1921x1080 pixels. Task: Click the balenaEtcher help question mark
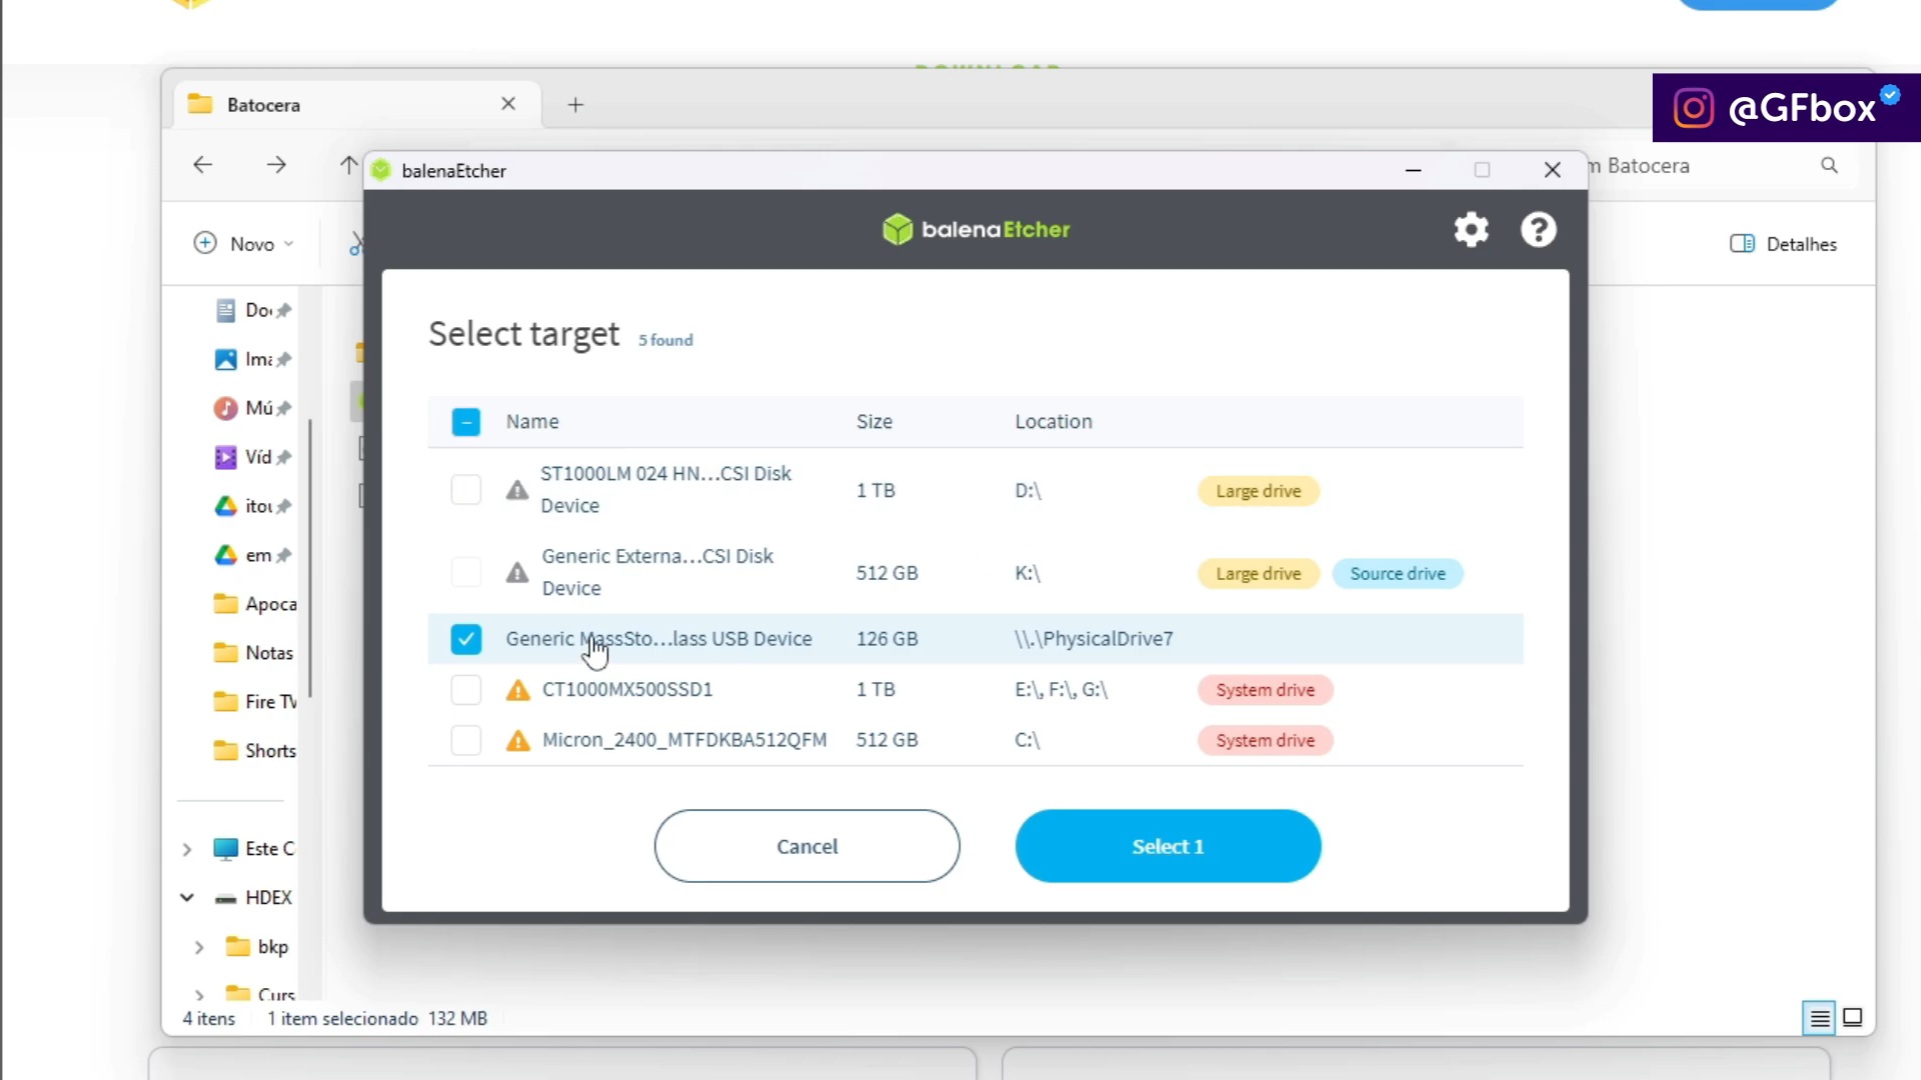coord(1538,230)
